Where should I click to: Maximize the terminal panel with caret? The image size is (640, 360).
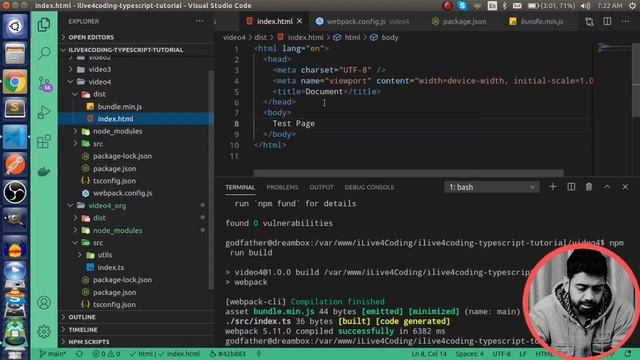pyautogui.click(x=607, y=187)
